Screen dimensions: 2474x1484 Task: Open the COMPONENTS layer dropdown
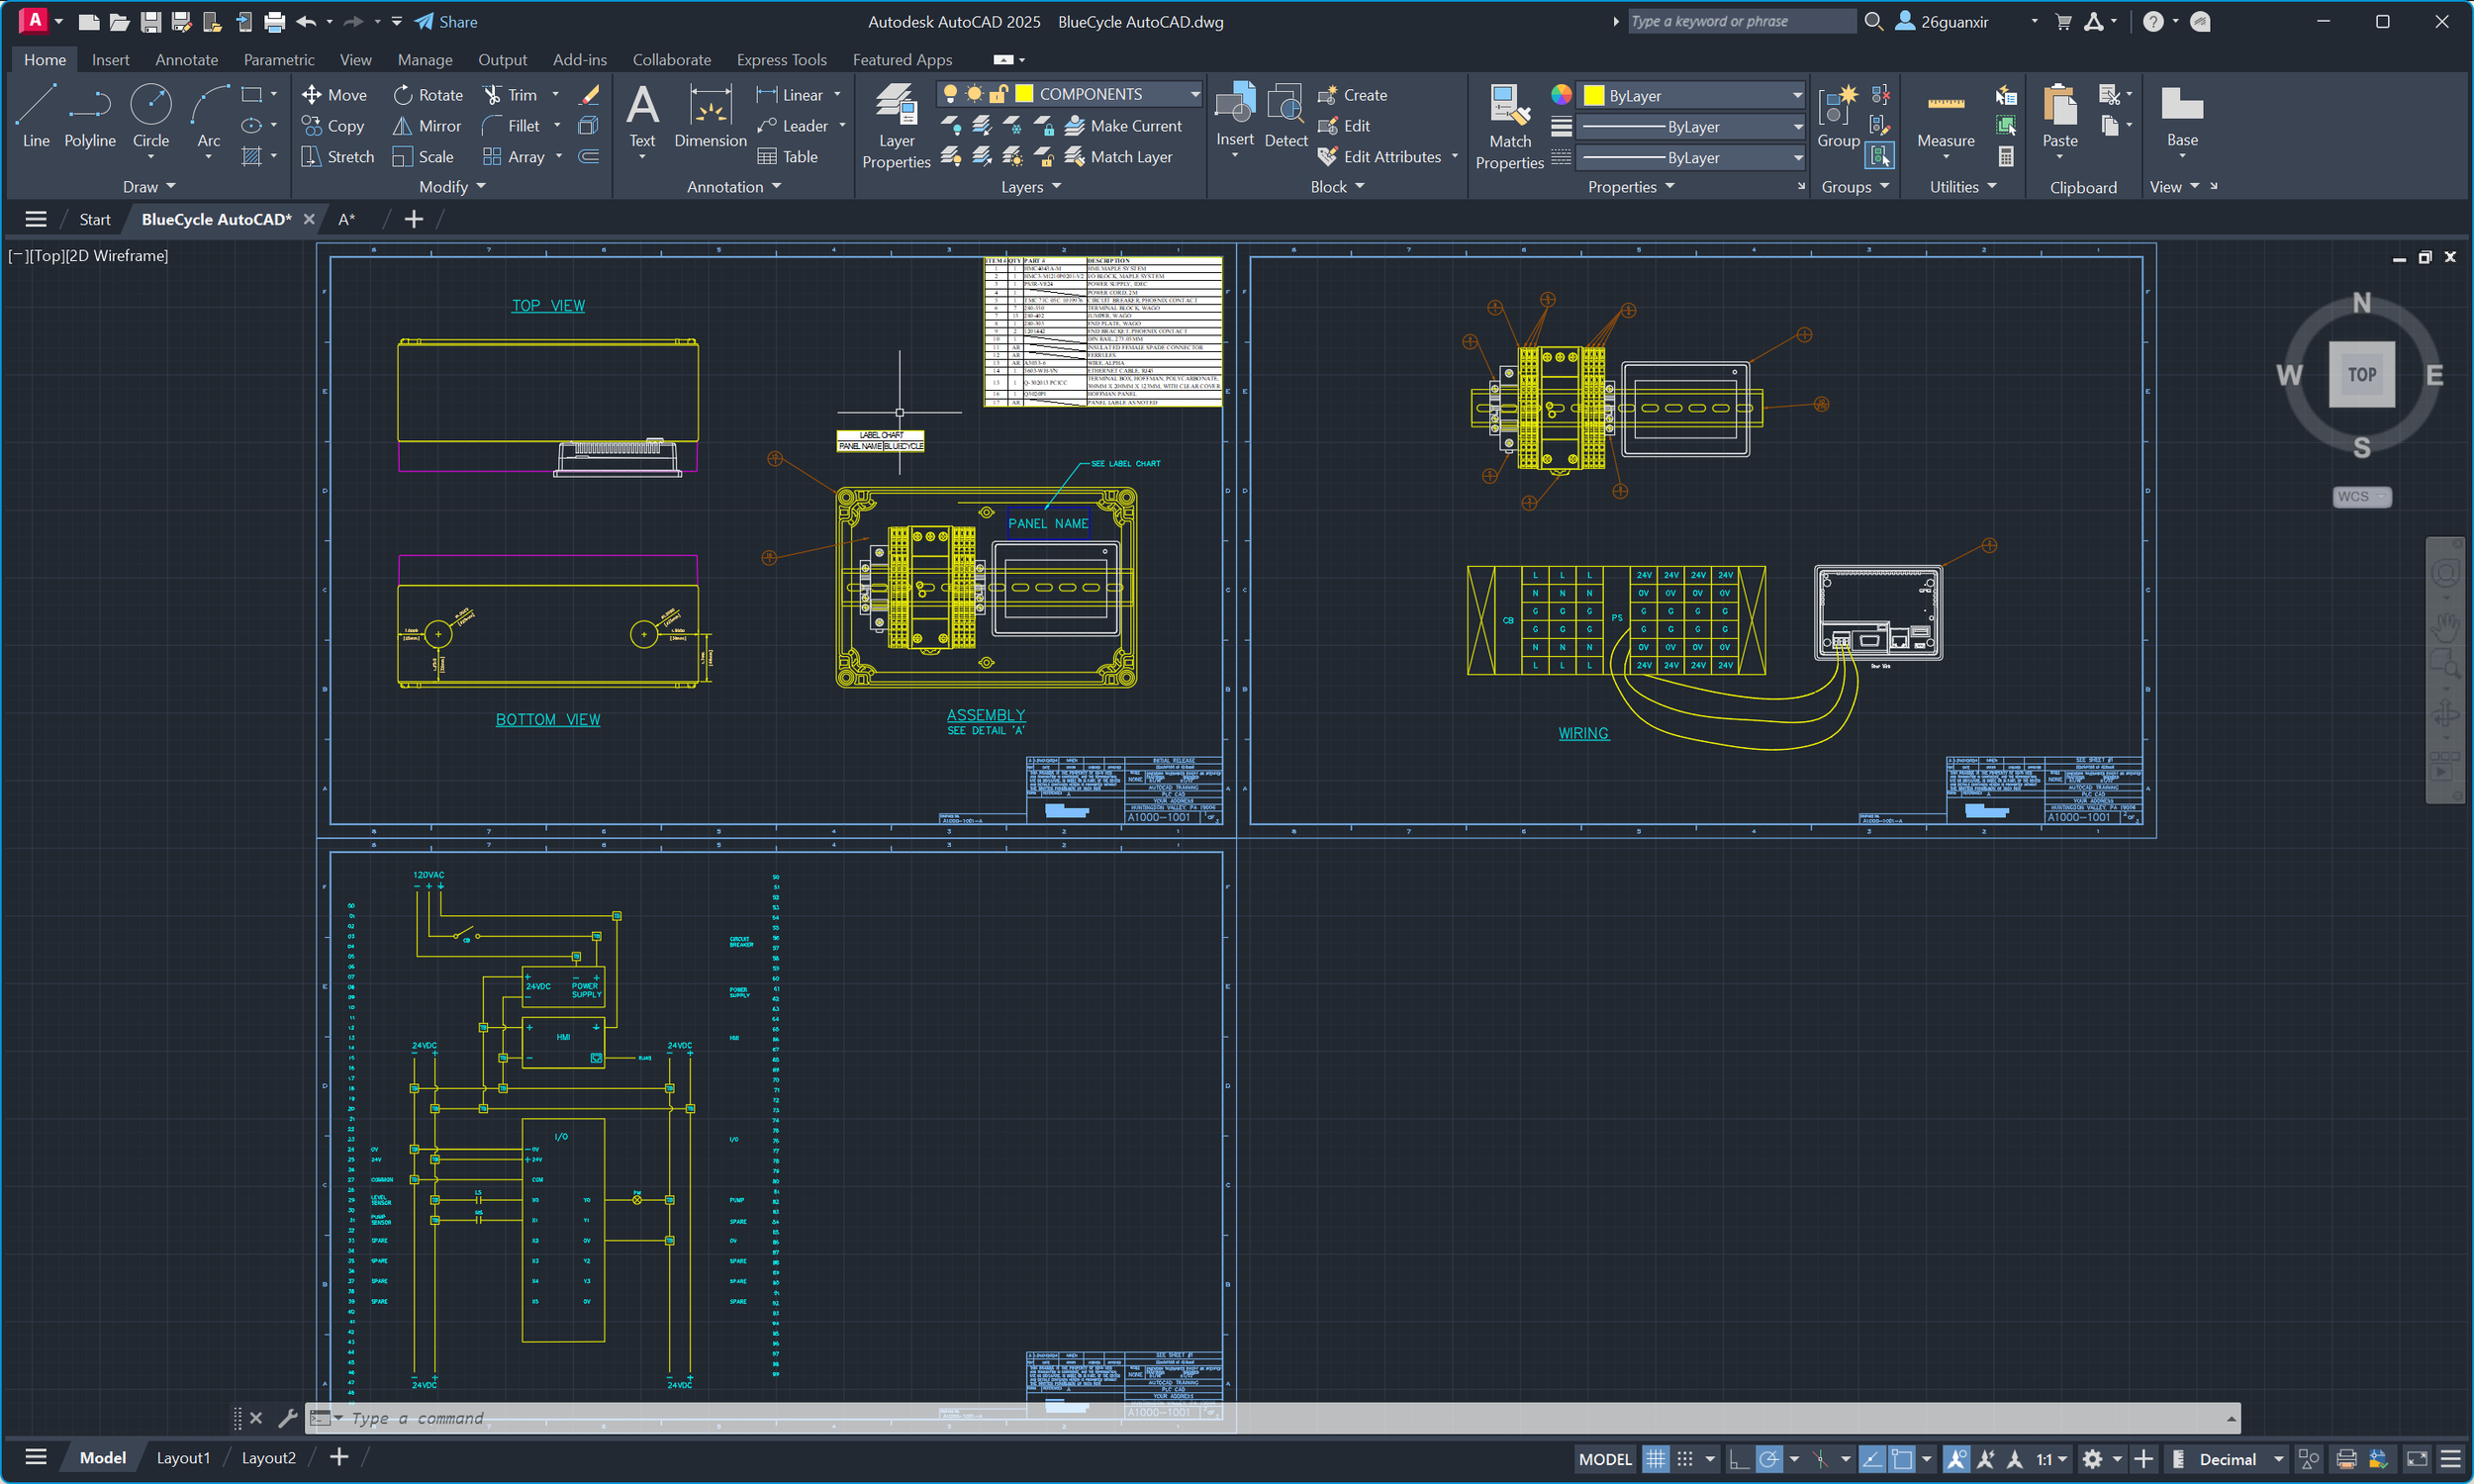click(1194, 94)
